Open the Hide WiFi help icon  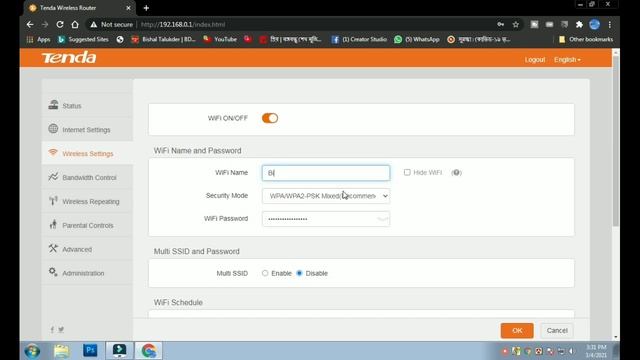coord(456,172)
